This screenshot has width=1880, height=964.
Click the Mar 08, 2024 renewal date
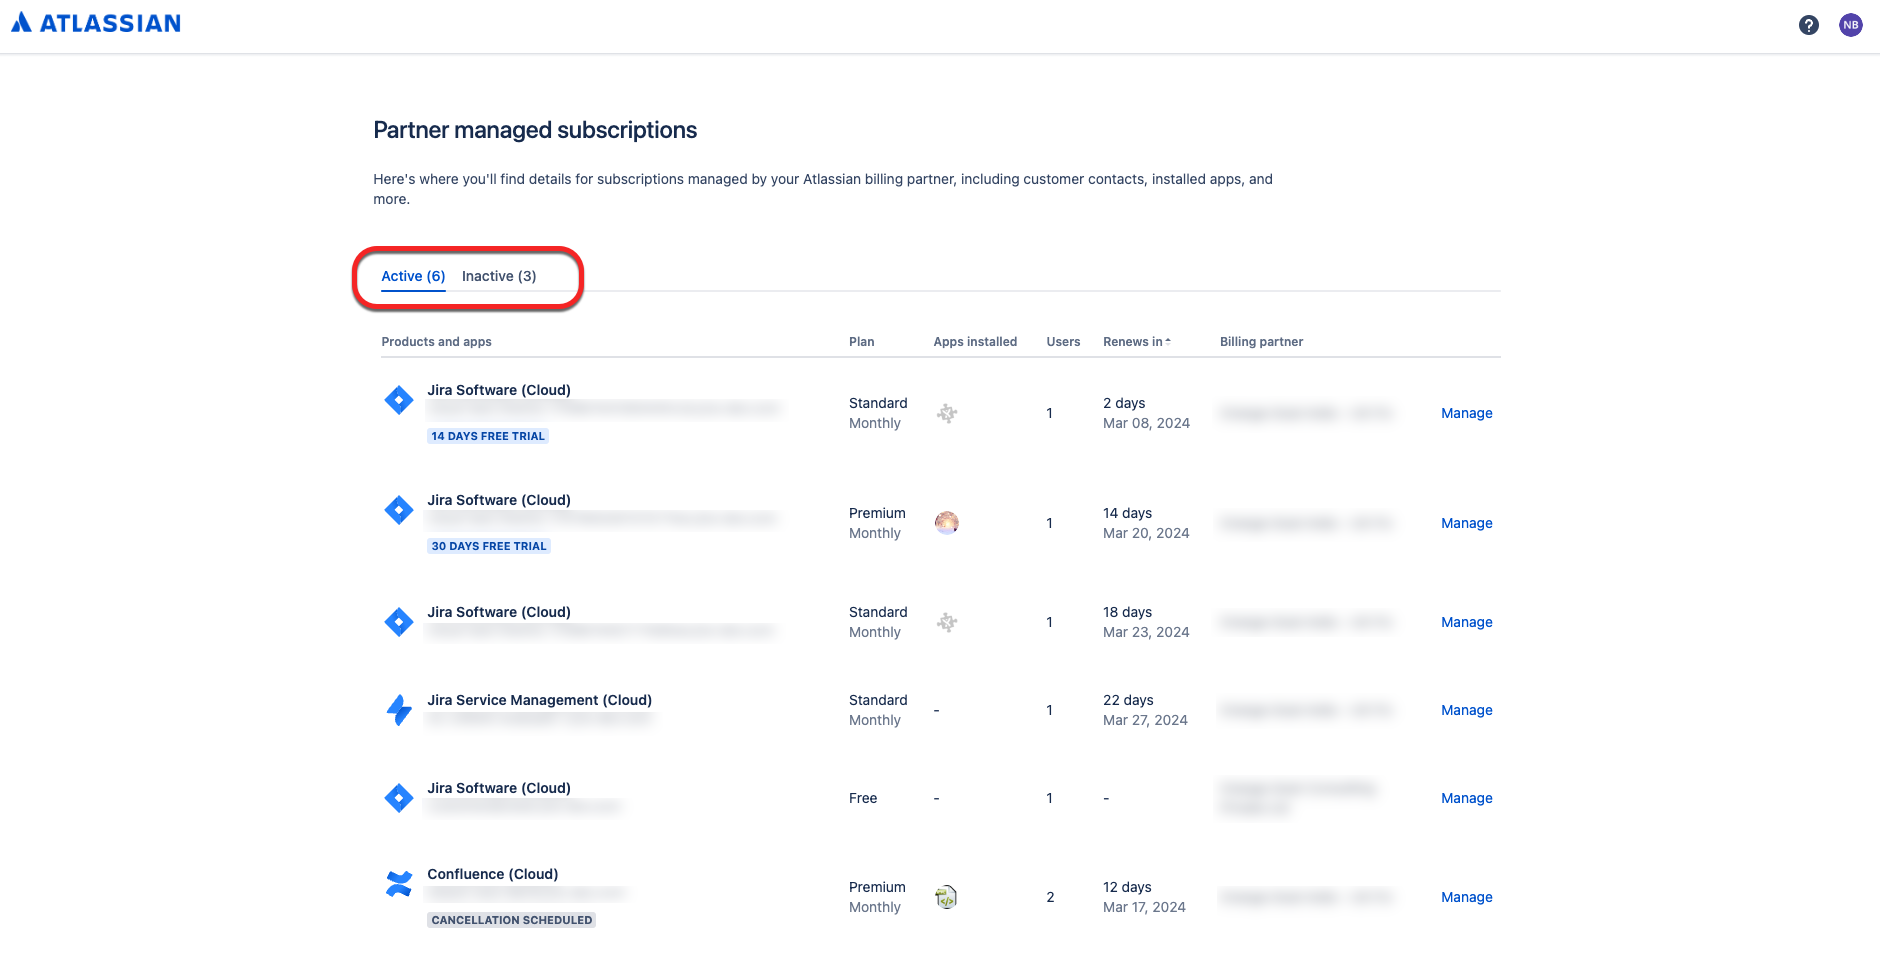[x=1146, y=423]
